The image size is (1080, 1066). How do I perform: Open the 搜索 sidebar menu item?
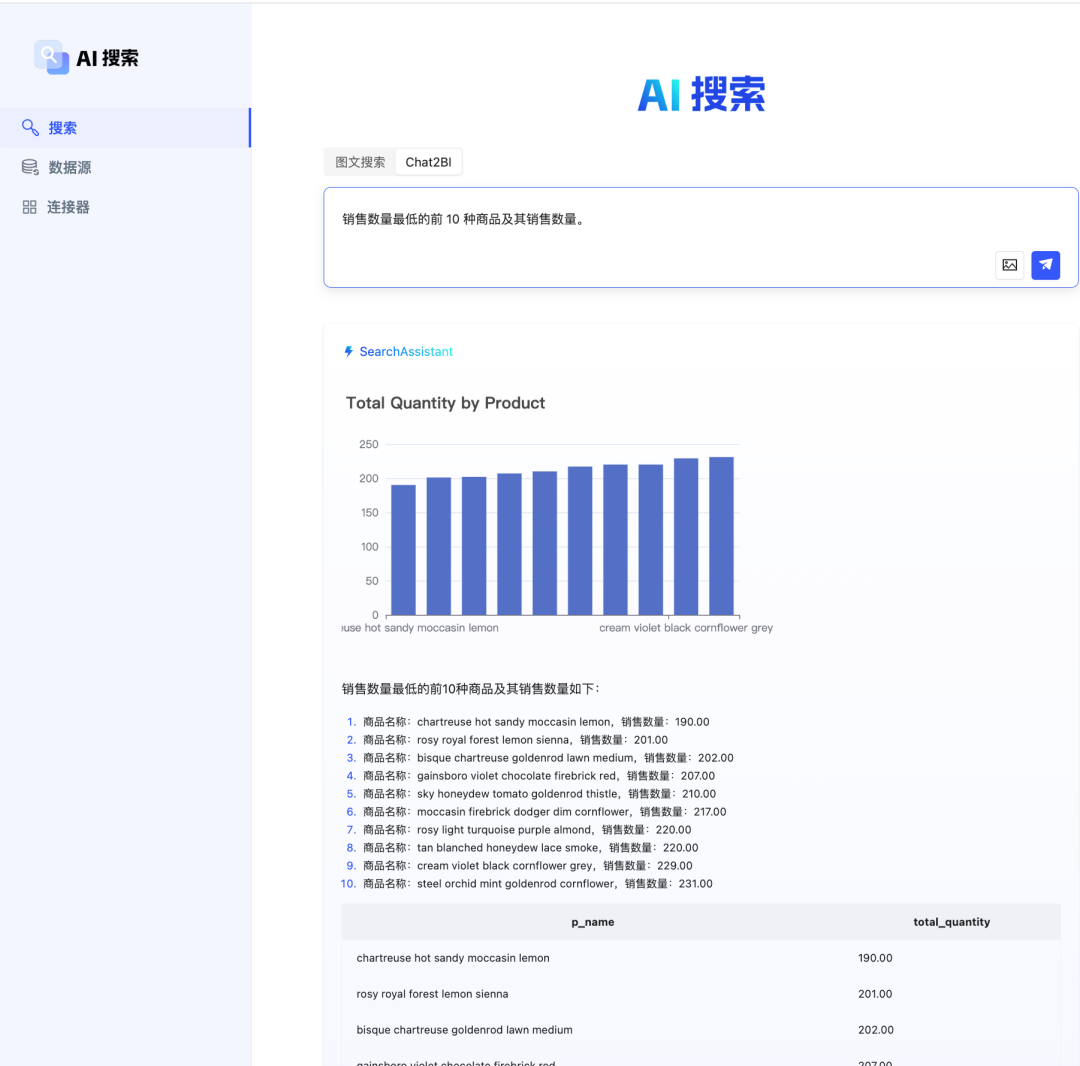point(125,127)
